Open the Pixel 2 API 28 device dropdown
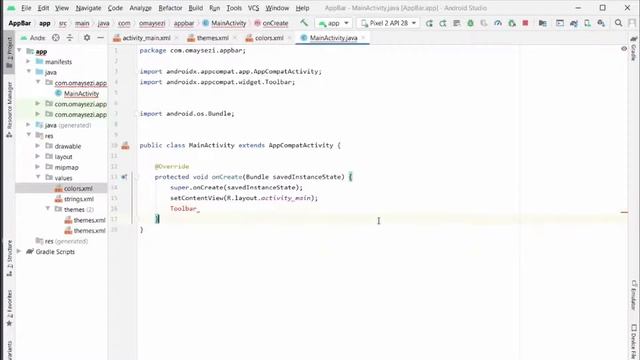 [x=388, y=23]
